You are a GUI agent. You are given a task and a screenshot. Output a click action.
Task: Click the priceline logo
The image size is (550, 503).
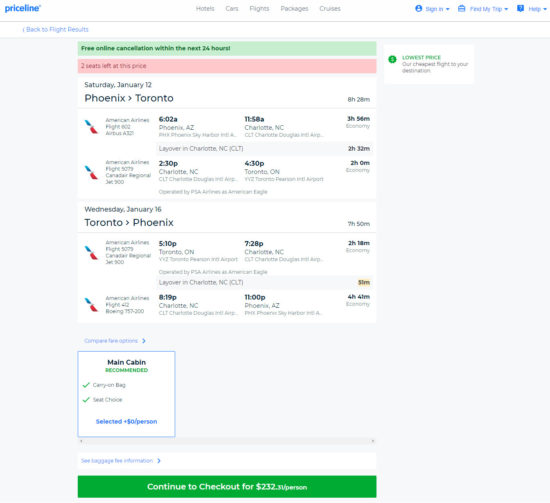22,8
